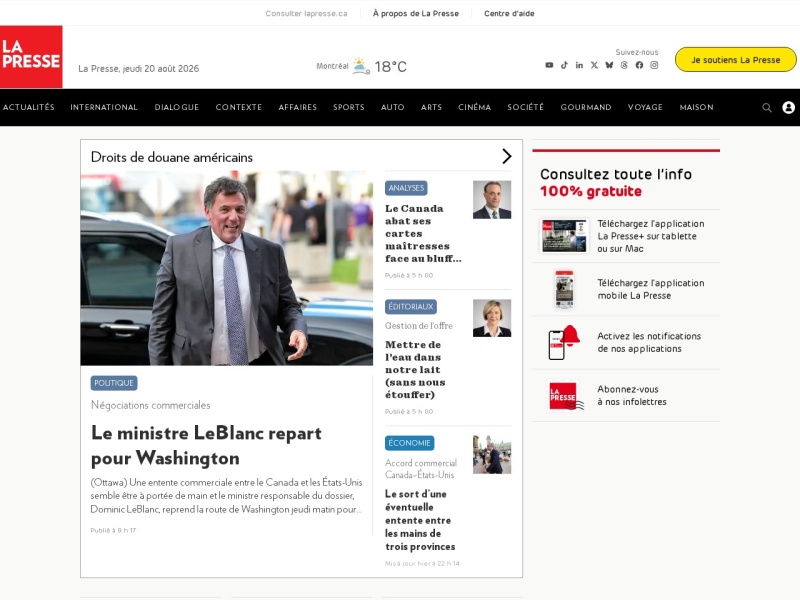Open La Presse Facebook icon
800x600 pixels.
(639, 65)
